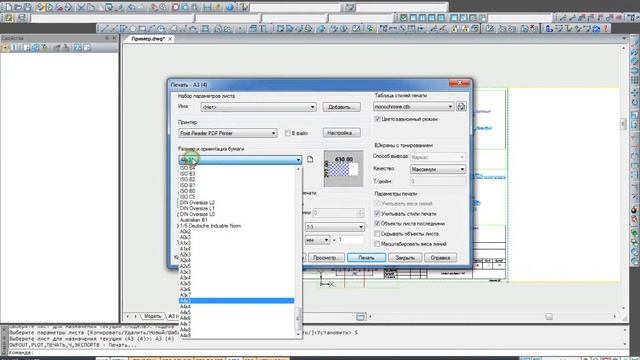The width and height of the screenshot is (640, 360).
Task: Open the Качество Максимум dropdown
Action: pos(438,169)
